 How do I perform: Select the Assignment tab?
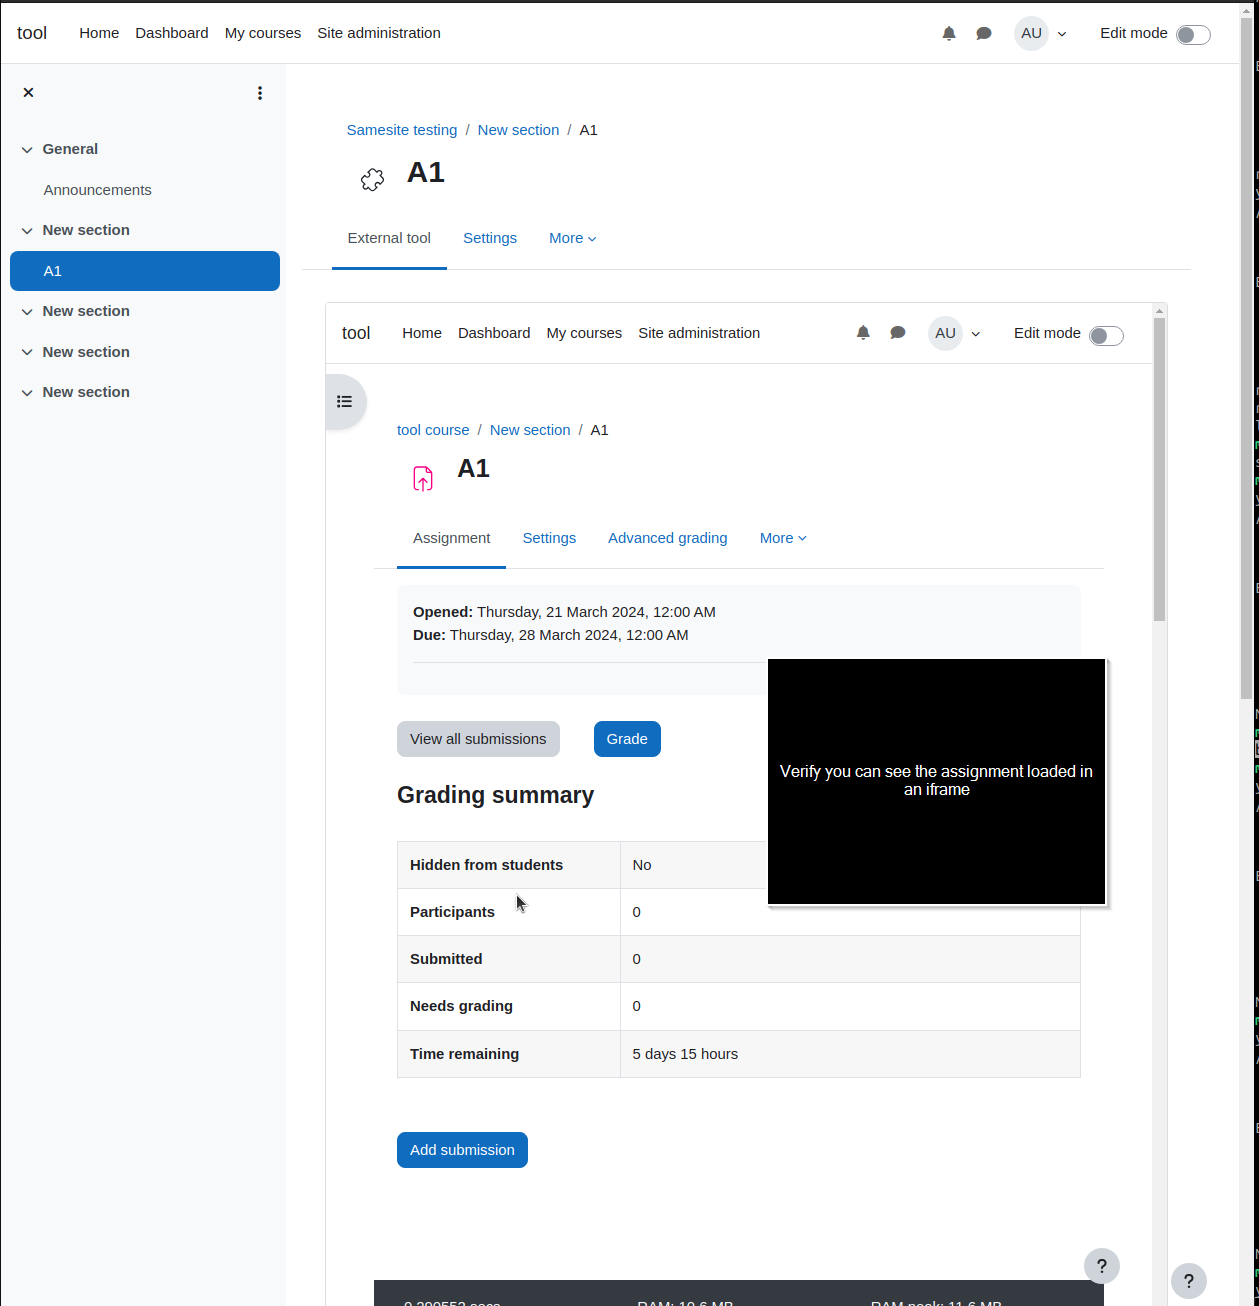[451, 538]
